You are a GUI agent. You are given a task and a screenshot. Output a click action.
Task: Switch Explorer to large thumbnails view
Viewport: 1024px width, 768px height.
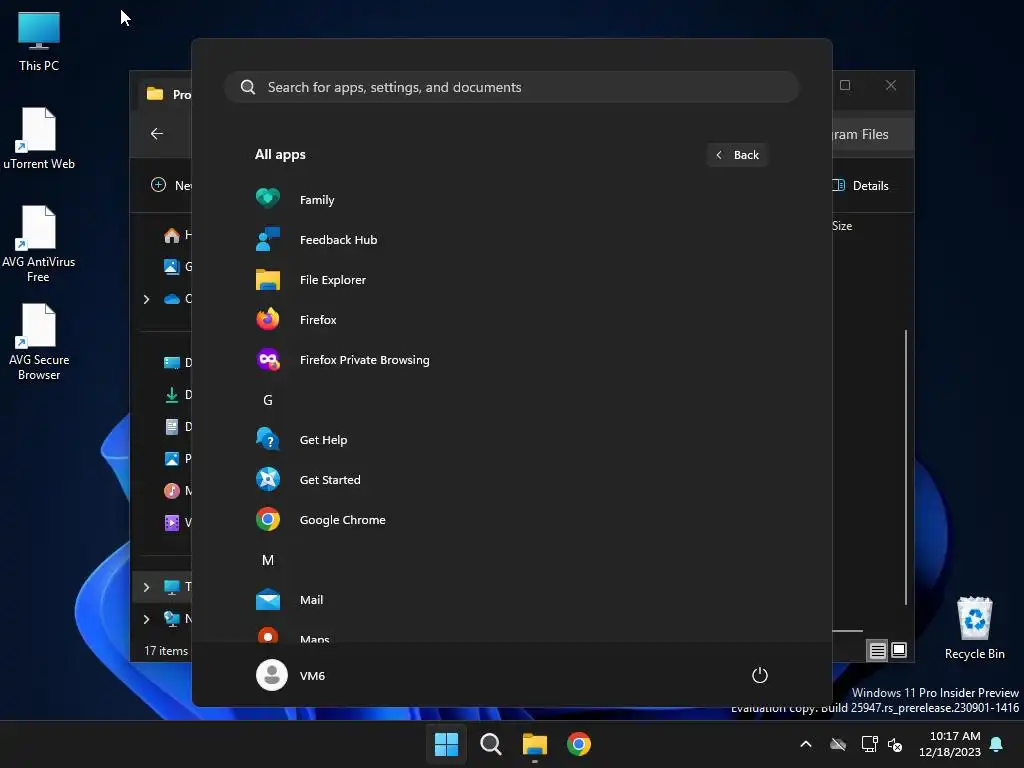pyautogui.click(x=899, y=650)
